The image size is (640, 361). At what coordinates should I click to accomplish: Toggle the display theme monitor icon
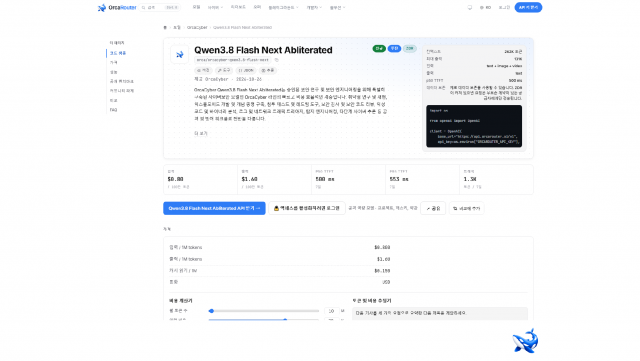470,7
